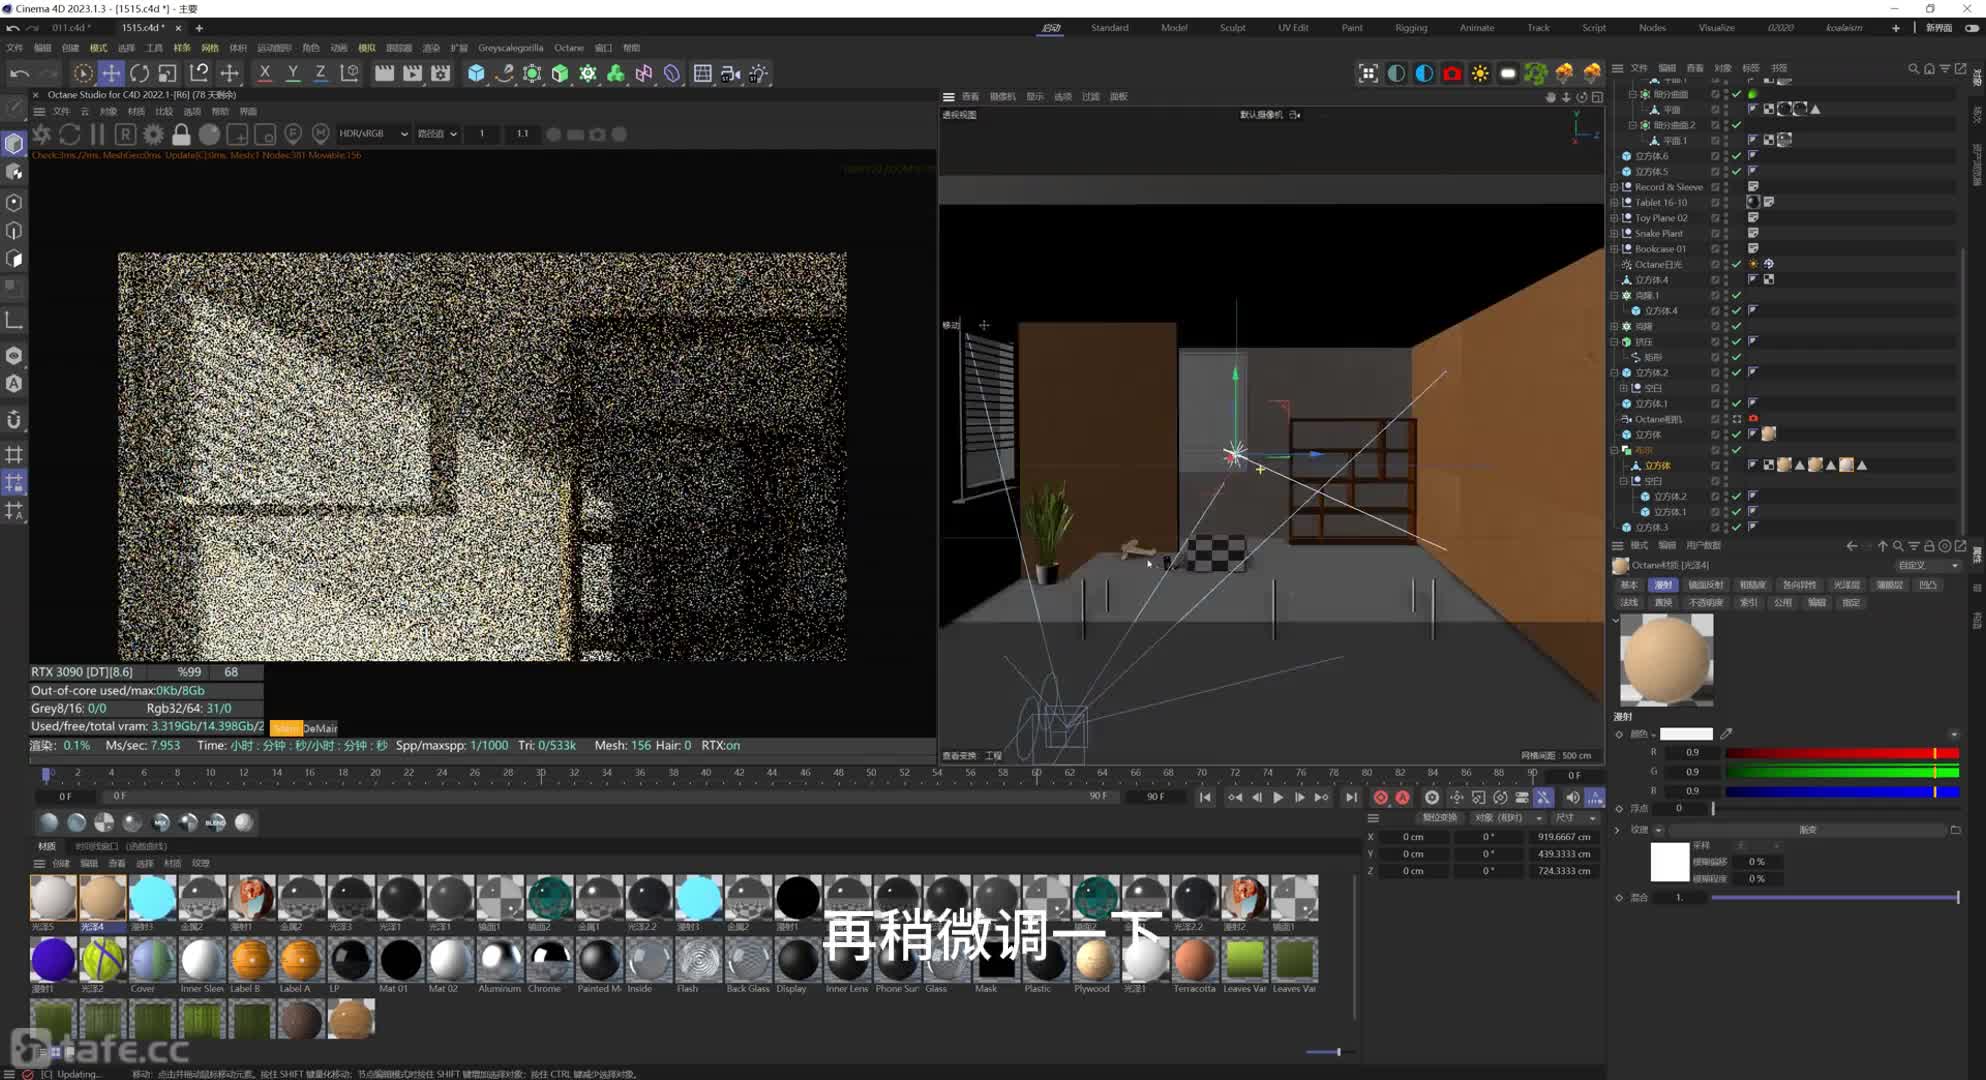This screenshot has height=1080, width=1986.
Task: Click the autokey red A button
Action: (x=1403, y=797)
